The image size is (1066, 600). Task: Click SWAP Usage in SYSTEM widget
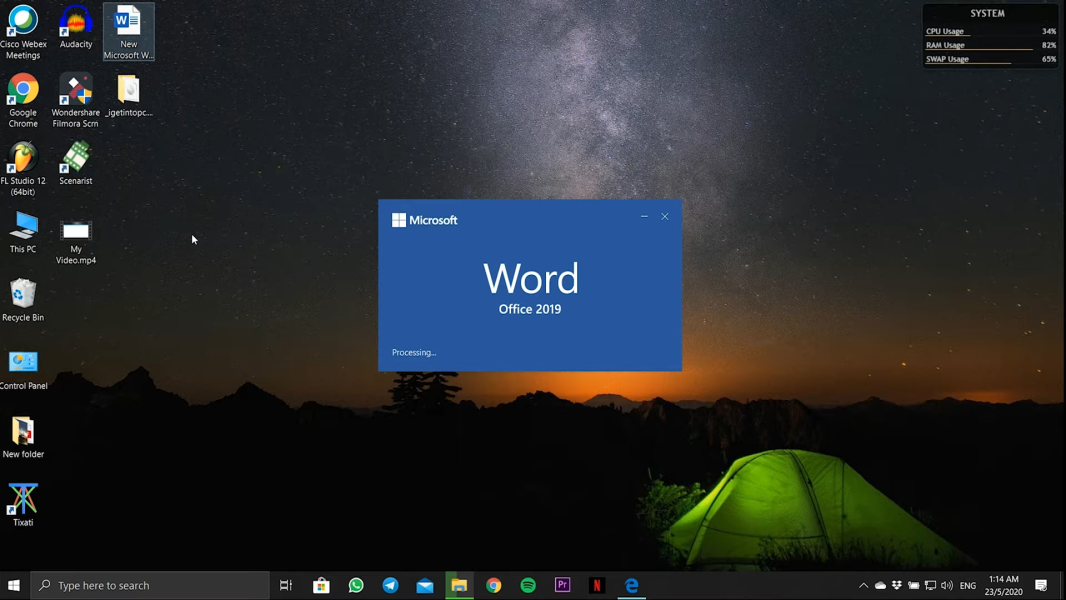(991, 59)
